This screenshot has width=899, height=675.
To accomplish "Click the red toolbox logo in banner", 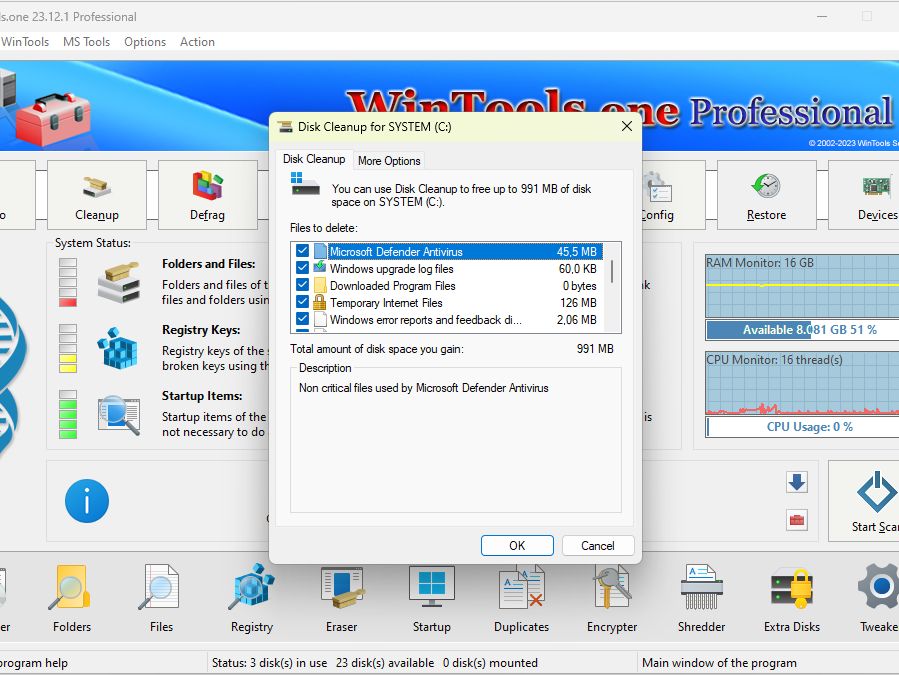I will click(53, 119).
